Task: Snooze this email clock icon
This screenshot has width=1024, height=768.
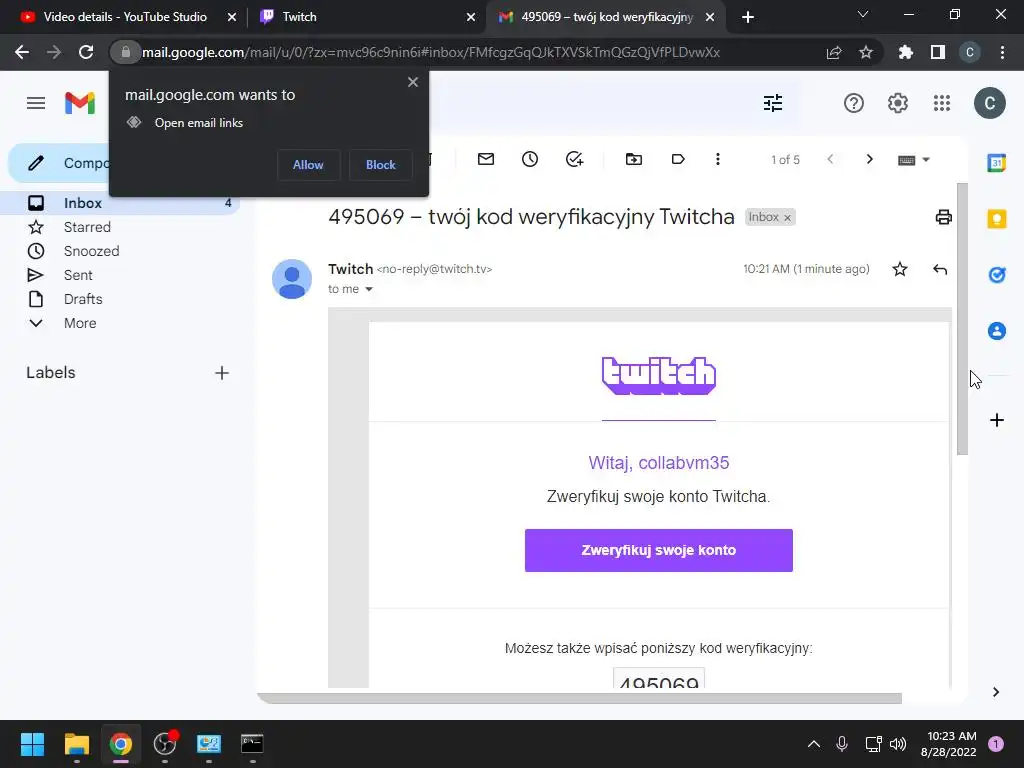Action: tap(530, 159)
